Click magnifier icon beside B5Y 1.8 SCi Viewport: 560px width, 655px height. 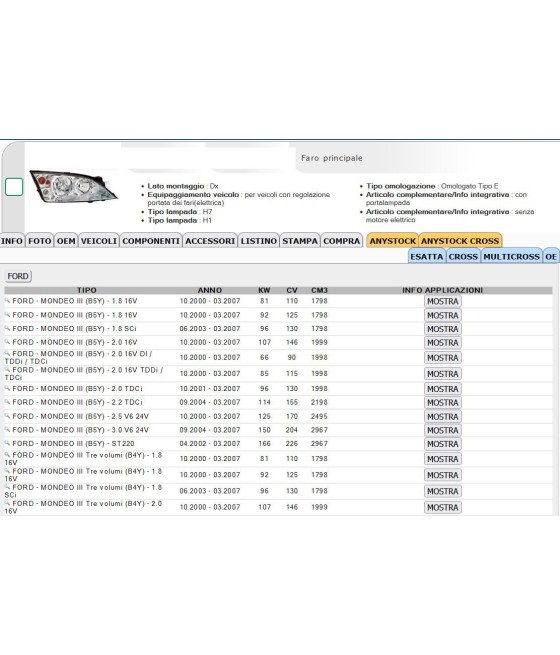coord(7,328)
